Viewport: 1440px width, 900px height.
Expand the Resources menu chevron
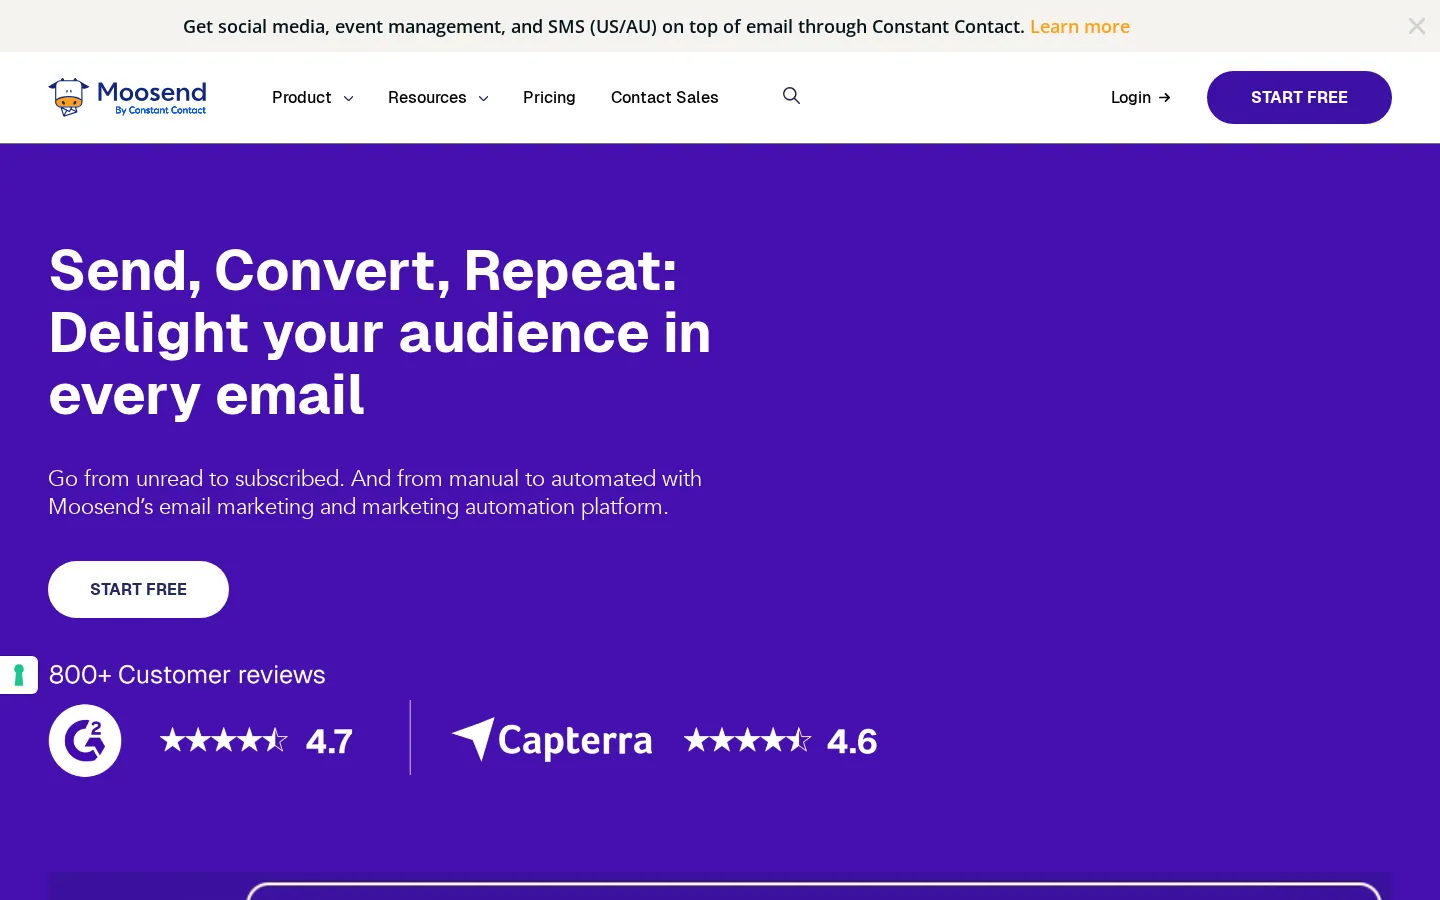(x=483, y=98)
